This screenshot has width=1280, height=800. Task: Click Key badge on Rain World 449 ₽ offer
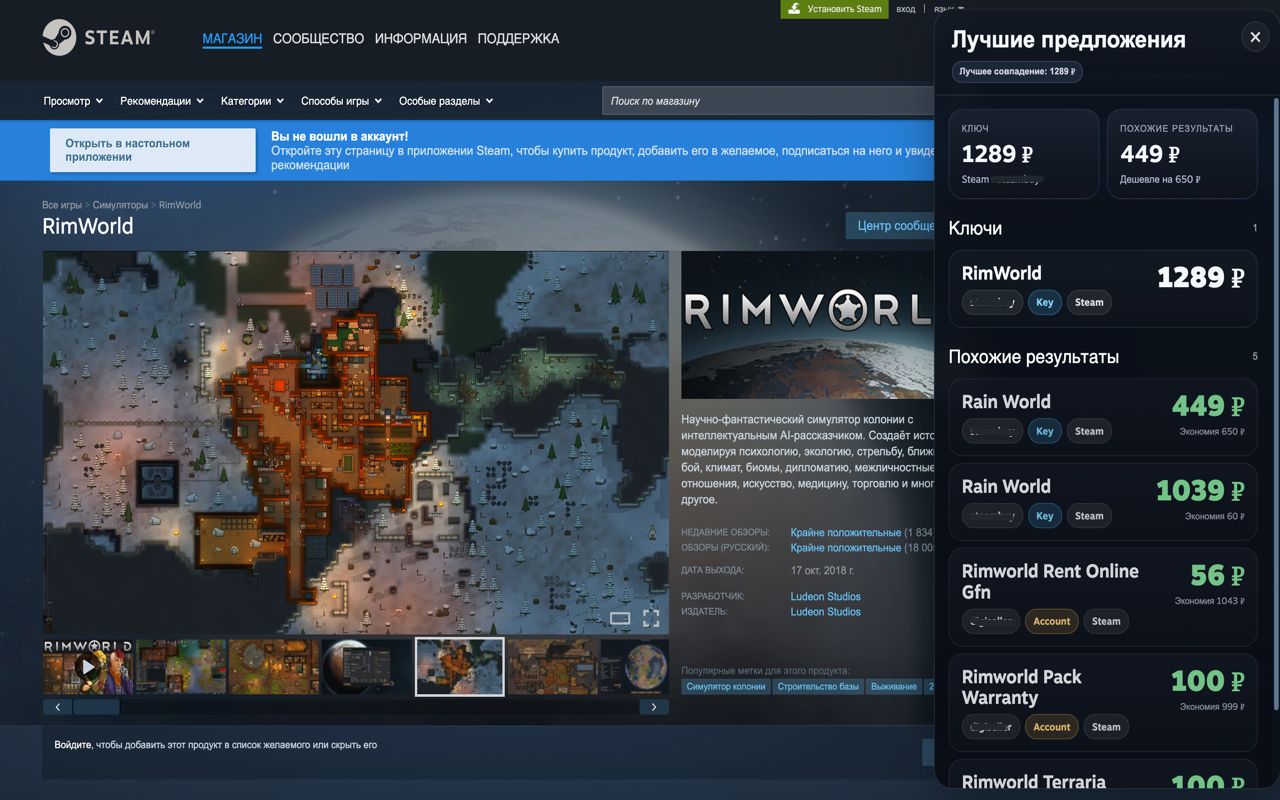point(1045,431)
